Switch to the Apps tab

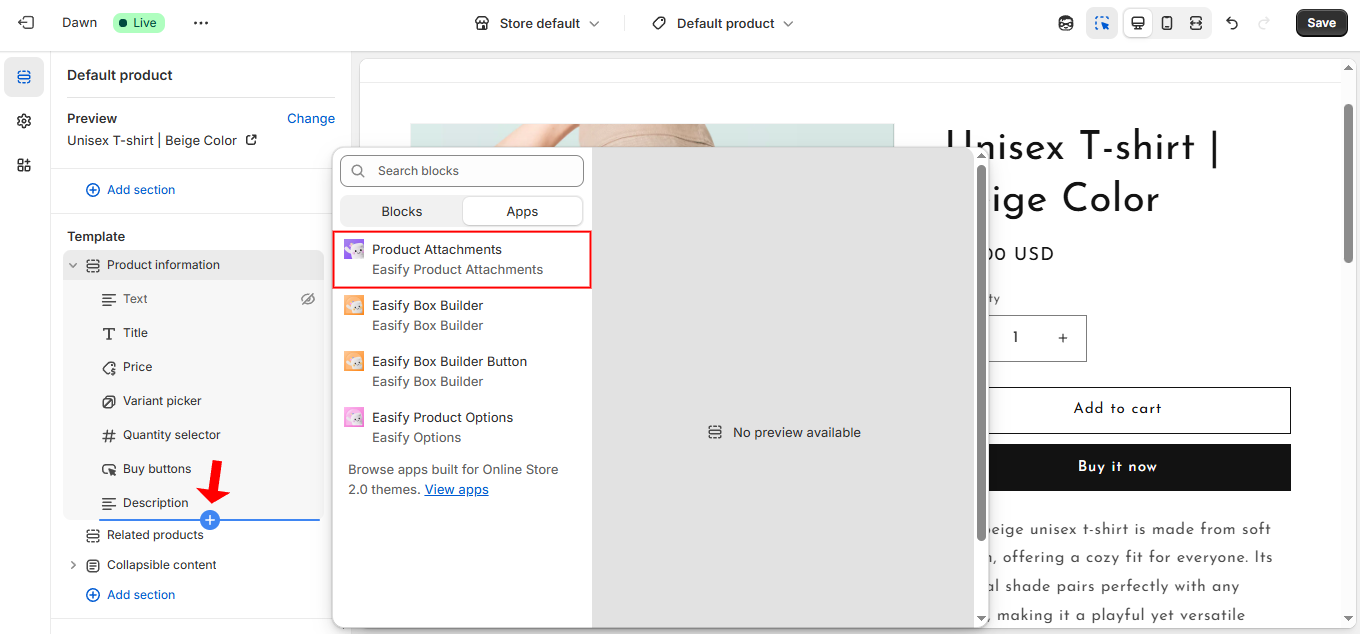[x=522, y=211]
